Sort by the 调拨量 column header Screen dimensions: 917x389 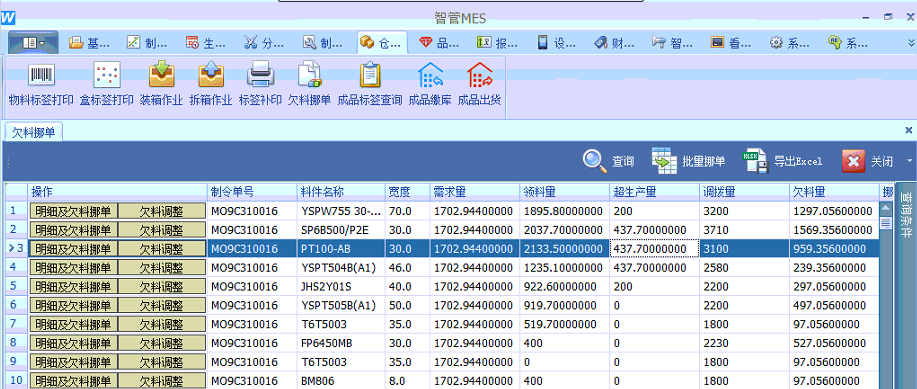click(x=745, y=192)
